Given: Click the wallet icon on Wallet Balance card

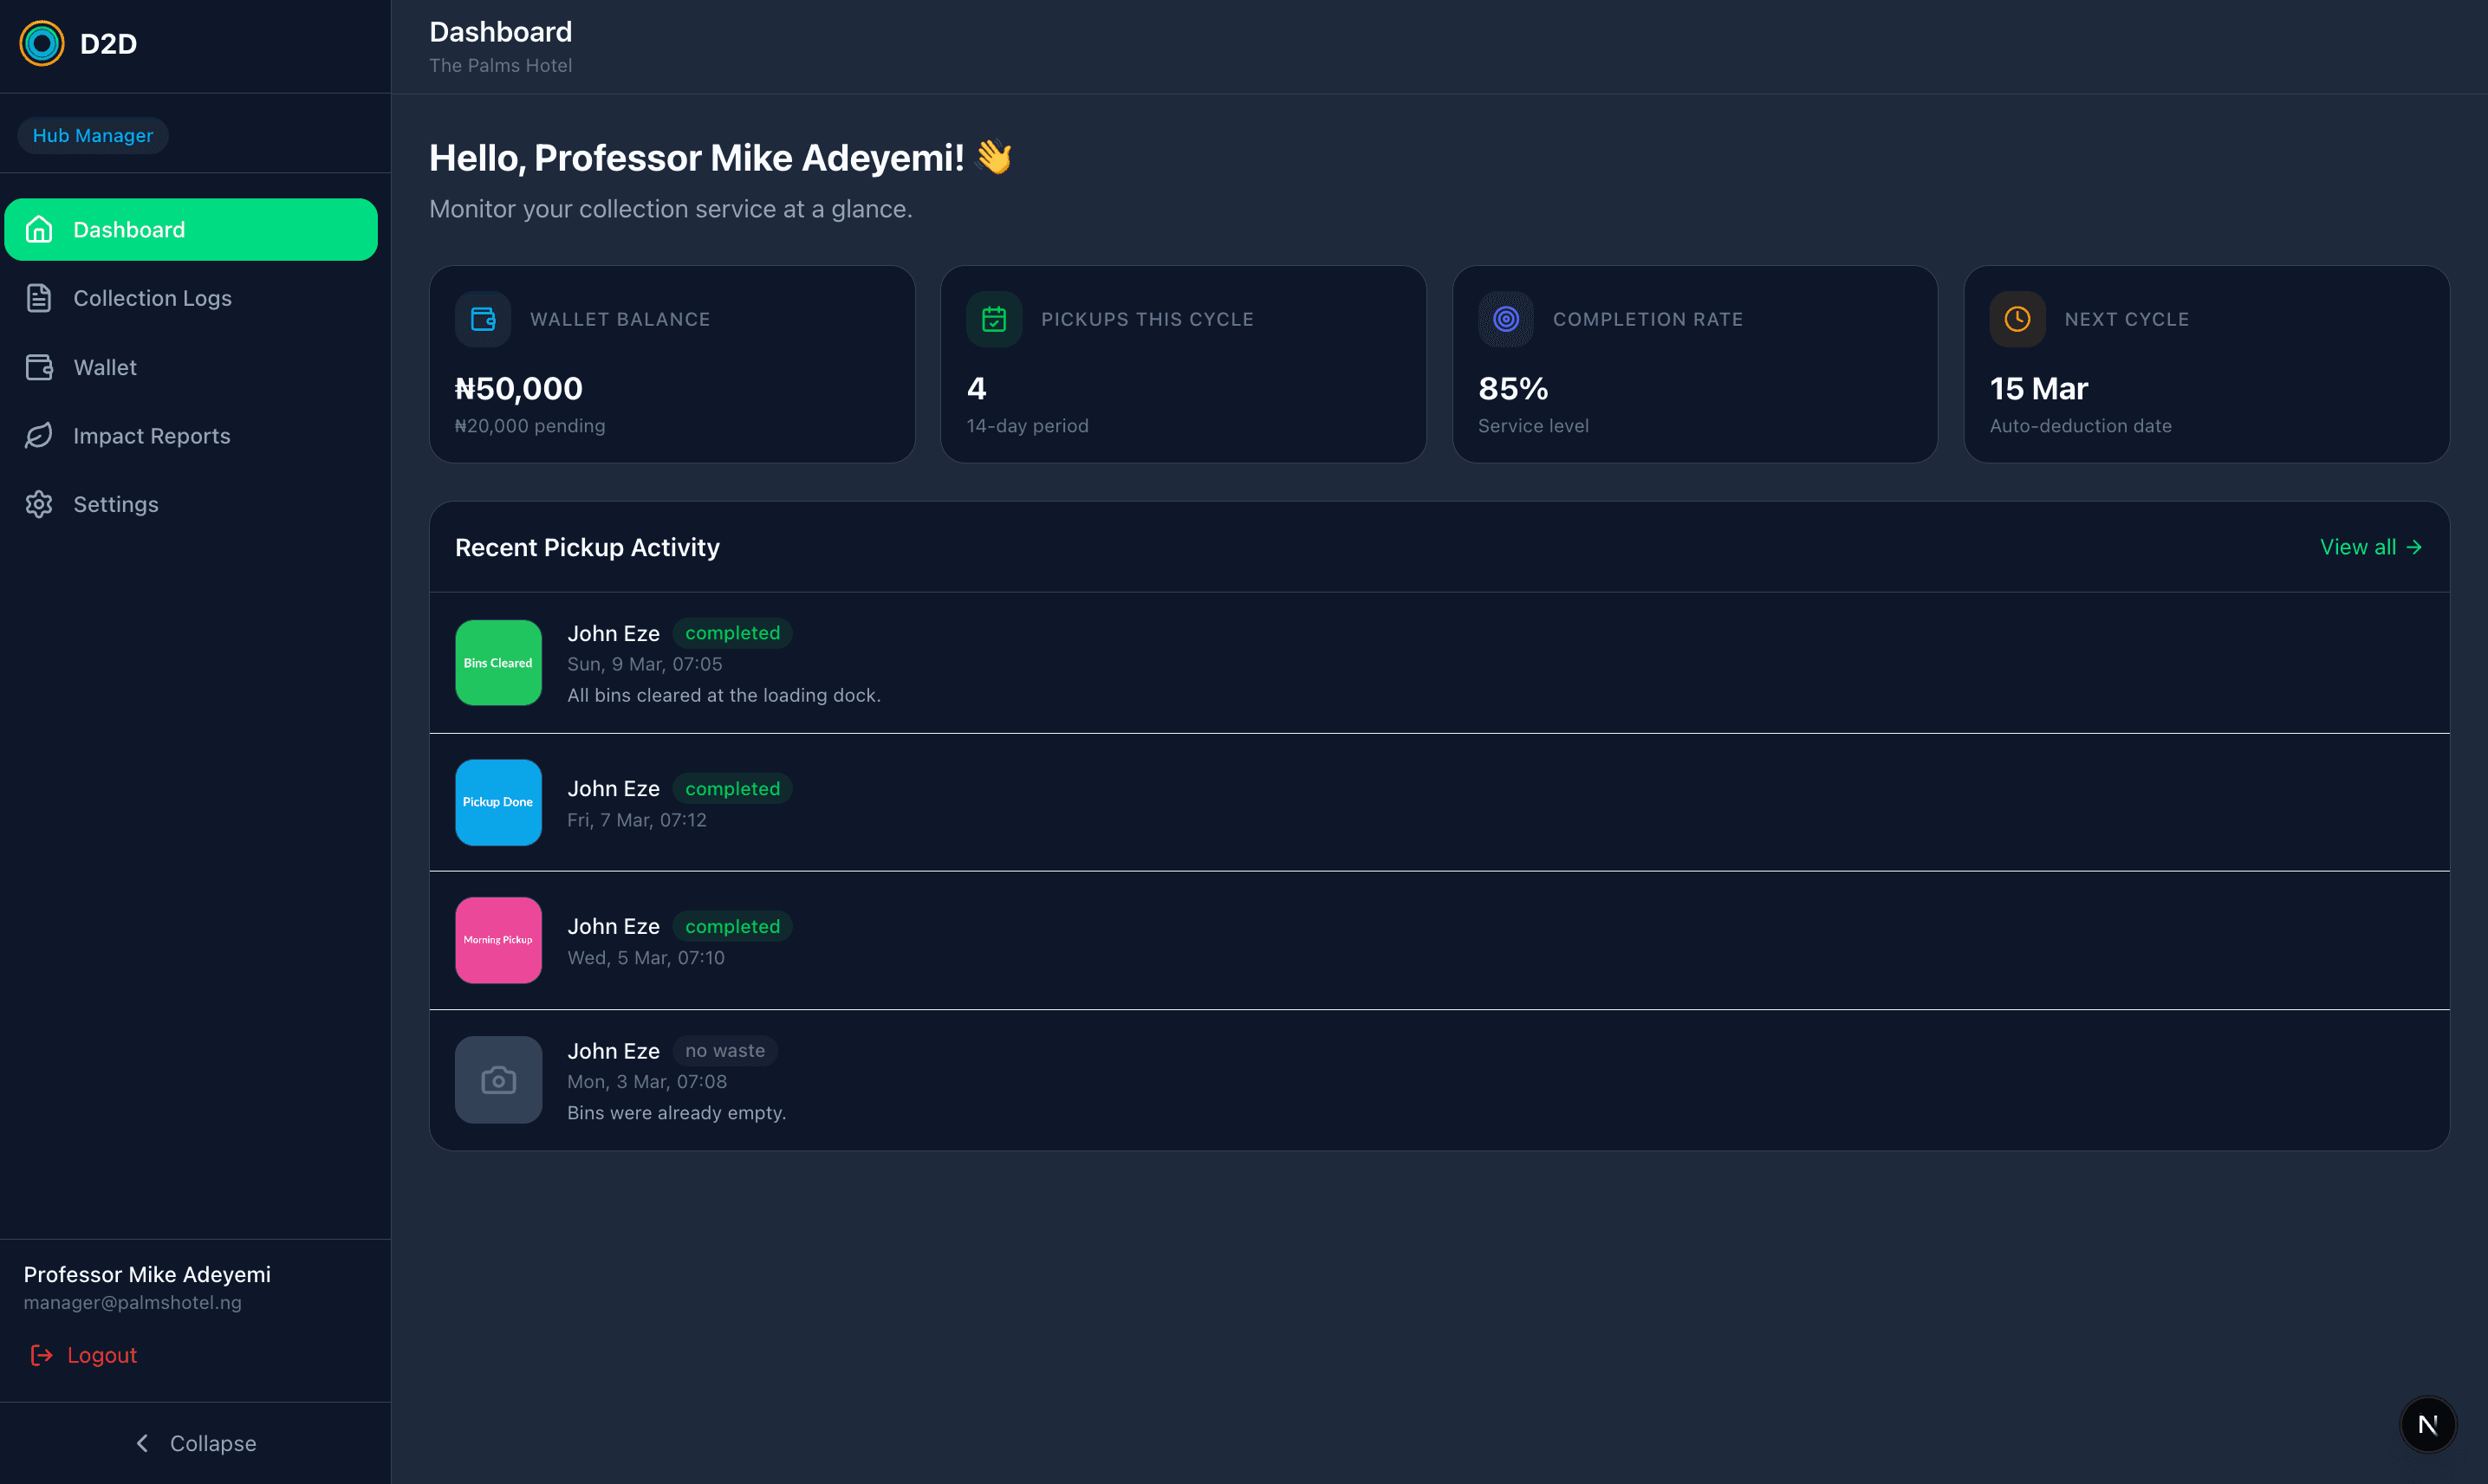Looking at the screenshot, I should 483,319.
